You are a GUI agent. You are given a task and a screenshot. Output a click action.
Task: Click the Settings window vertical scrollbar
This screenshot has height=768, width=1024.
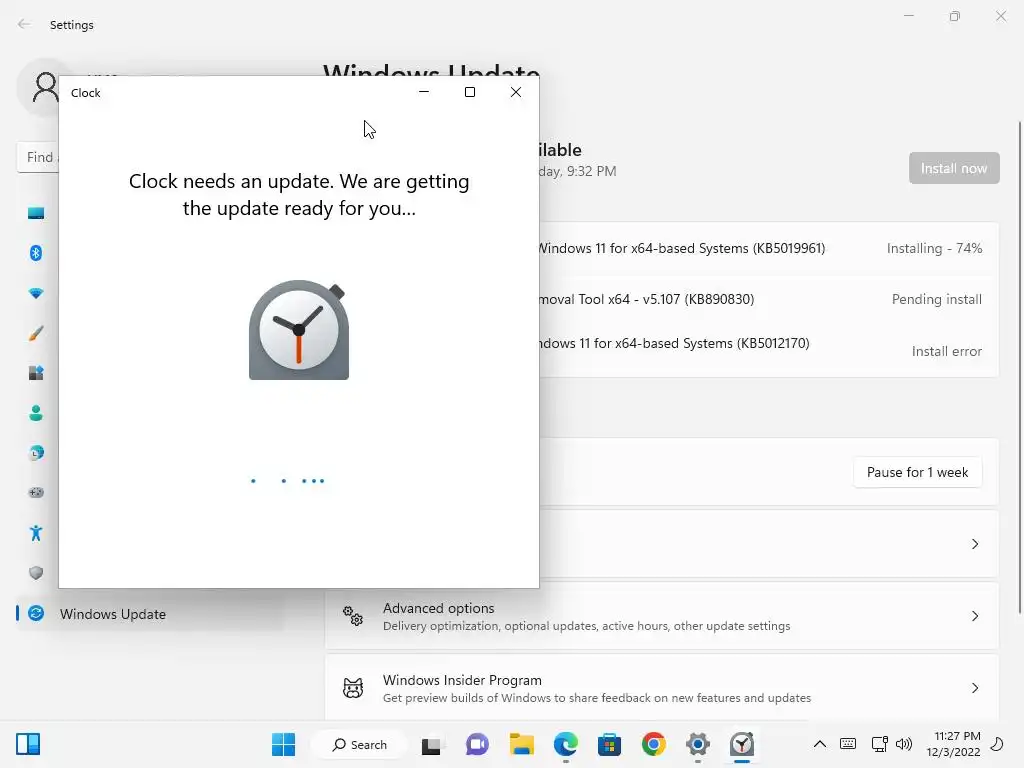pyautogui.click(x=1019, y=367)
